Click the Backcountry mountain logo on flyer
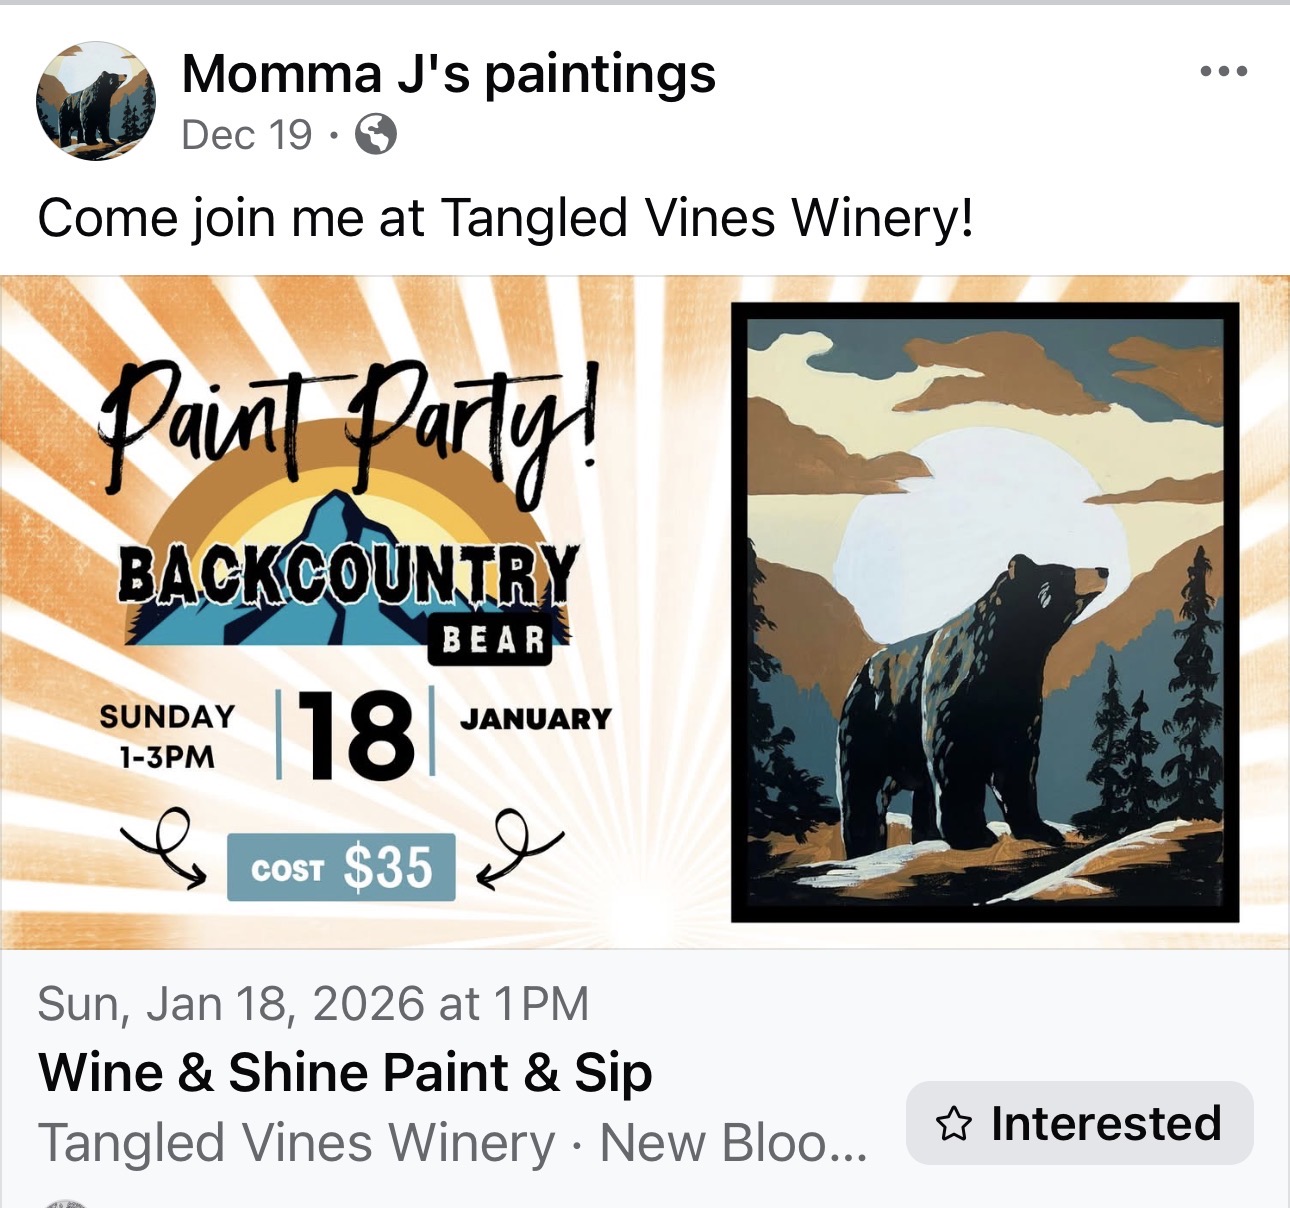This screenshot has width=1290, height=1208. pos(345,580)
